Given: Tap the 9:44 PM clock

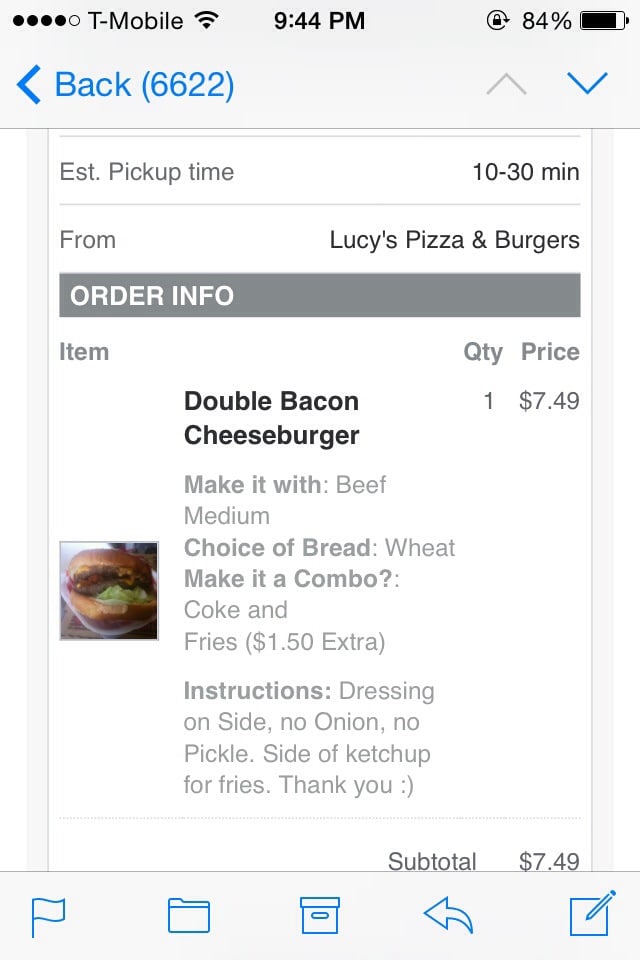Looking at the screenshot, I should tap(319, 20).
